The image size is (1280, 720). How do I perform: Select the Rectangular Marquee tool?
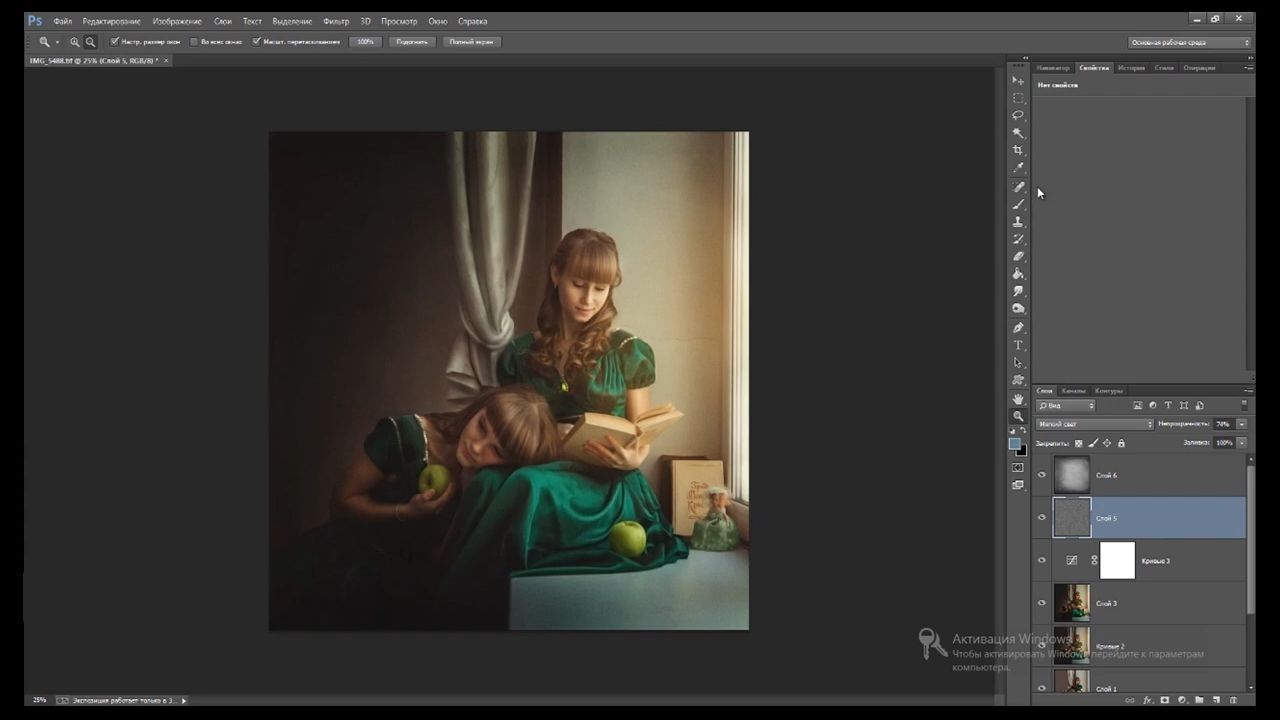[x=1018, y=98]
